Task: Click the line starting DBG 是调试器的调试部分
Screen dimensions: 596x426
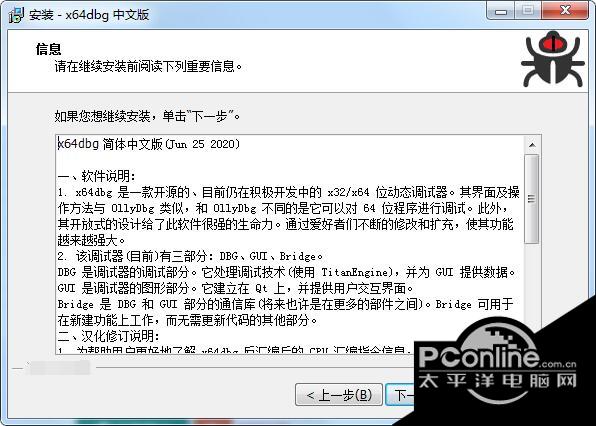Action: point(287,272)
